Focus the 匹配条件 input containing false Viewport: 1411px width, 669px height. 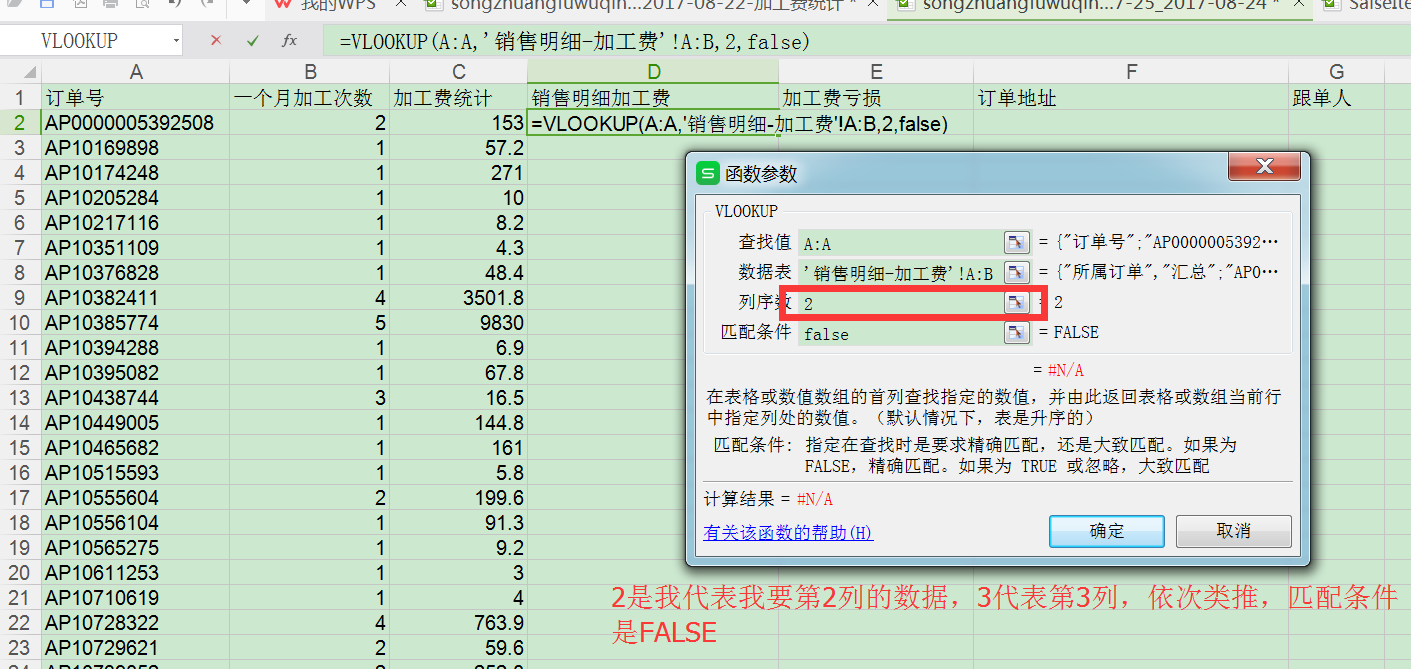click(x=900, y=332)
